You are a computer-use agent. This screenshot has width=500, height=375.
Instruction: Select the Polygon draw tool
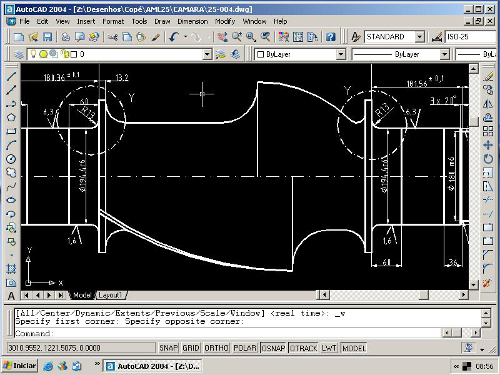point(11,117)
